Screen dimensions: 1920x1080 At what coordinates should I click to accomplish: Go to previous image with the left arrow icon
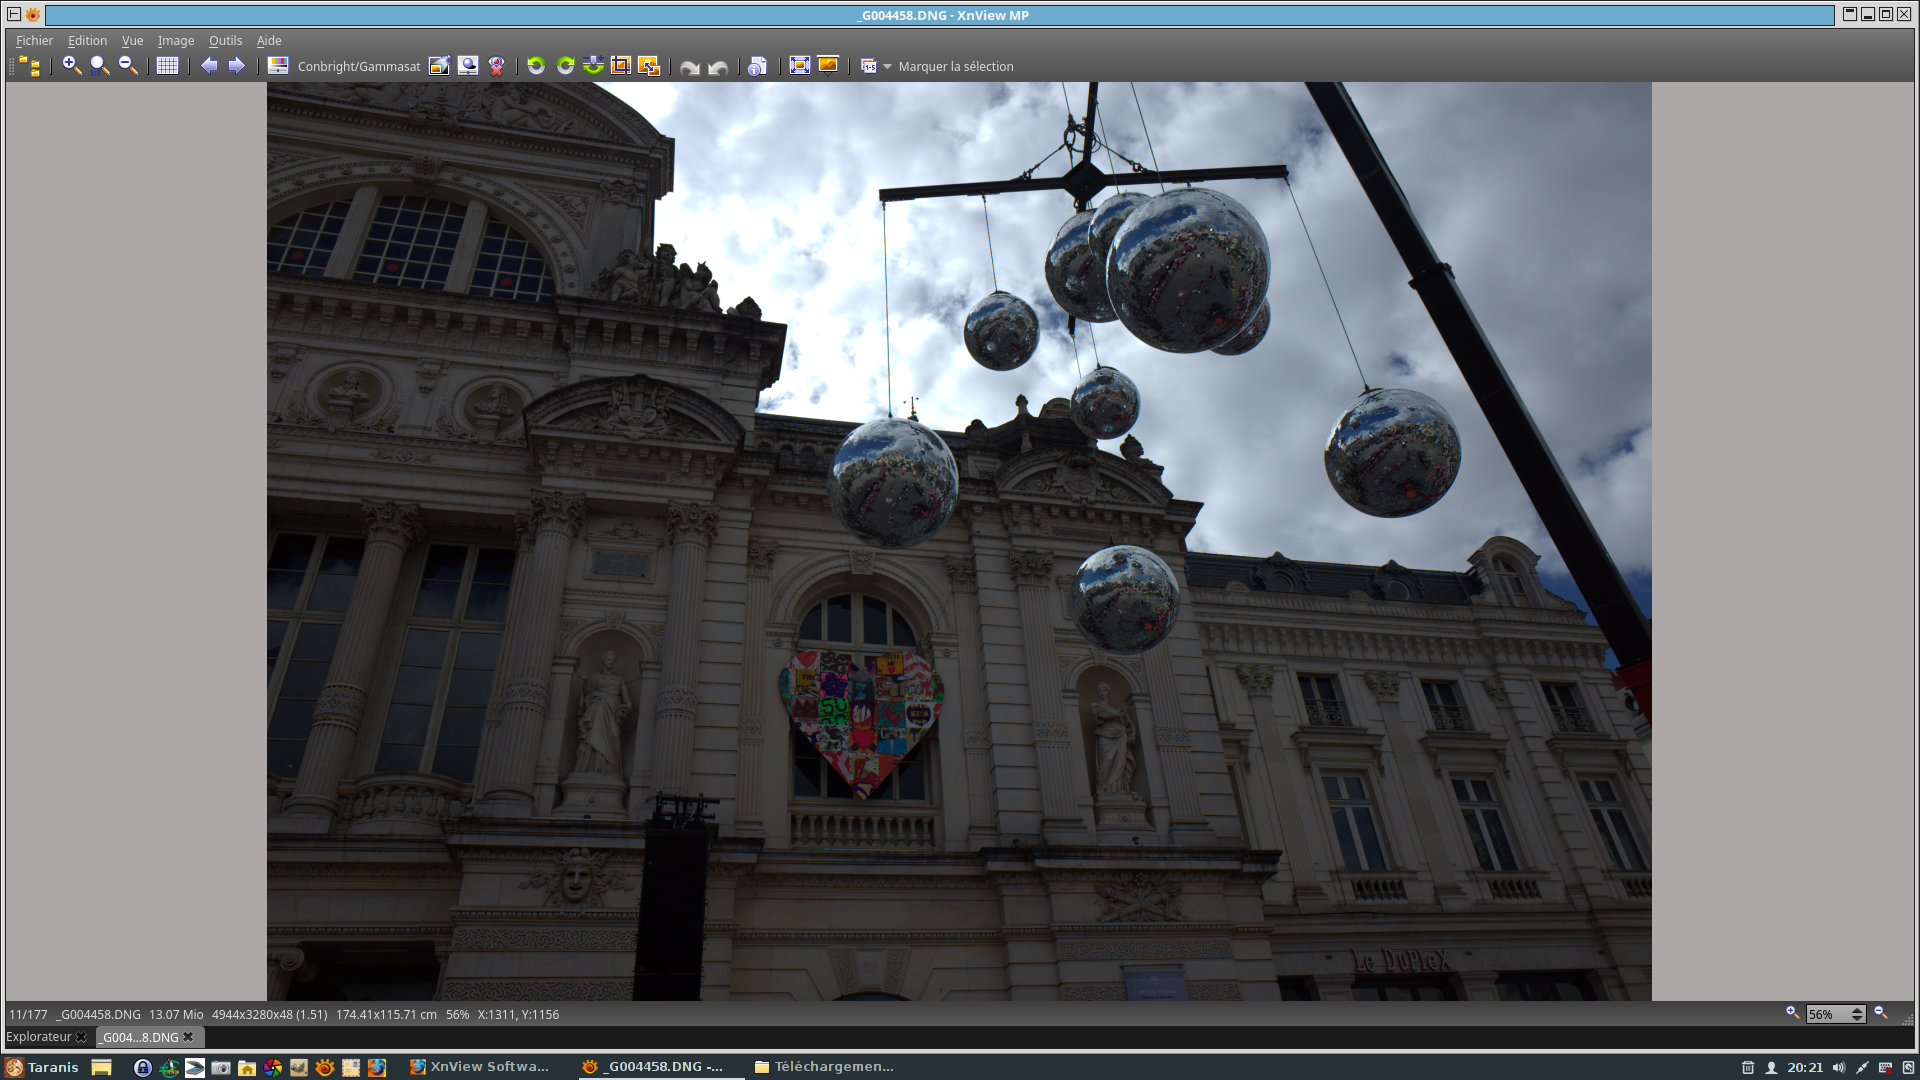tap(209, 66)
